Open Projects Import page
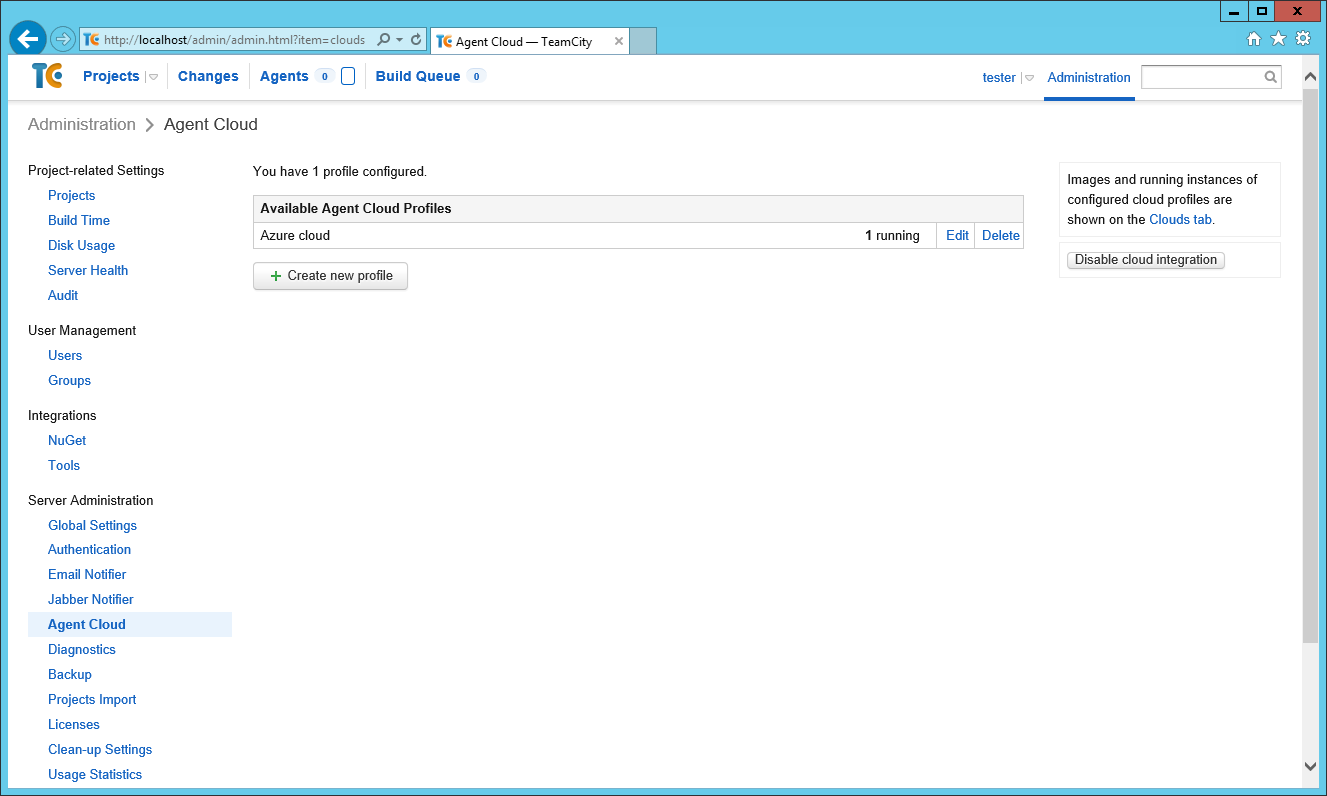This screenshot has height=796, width=1327. pos(92,699)
